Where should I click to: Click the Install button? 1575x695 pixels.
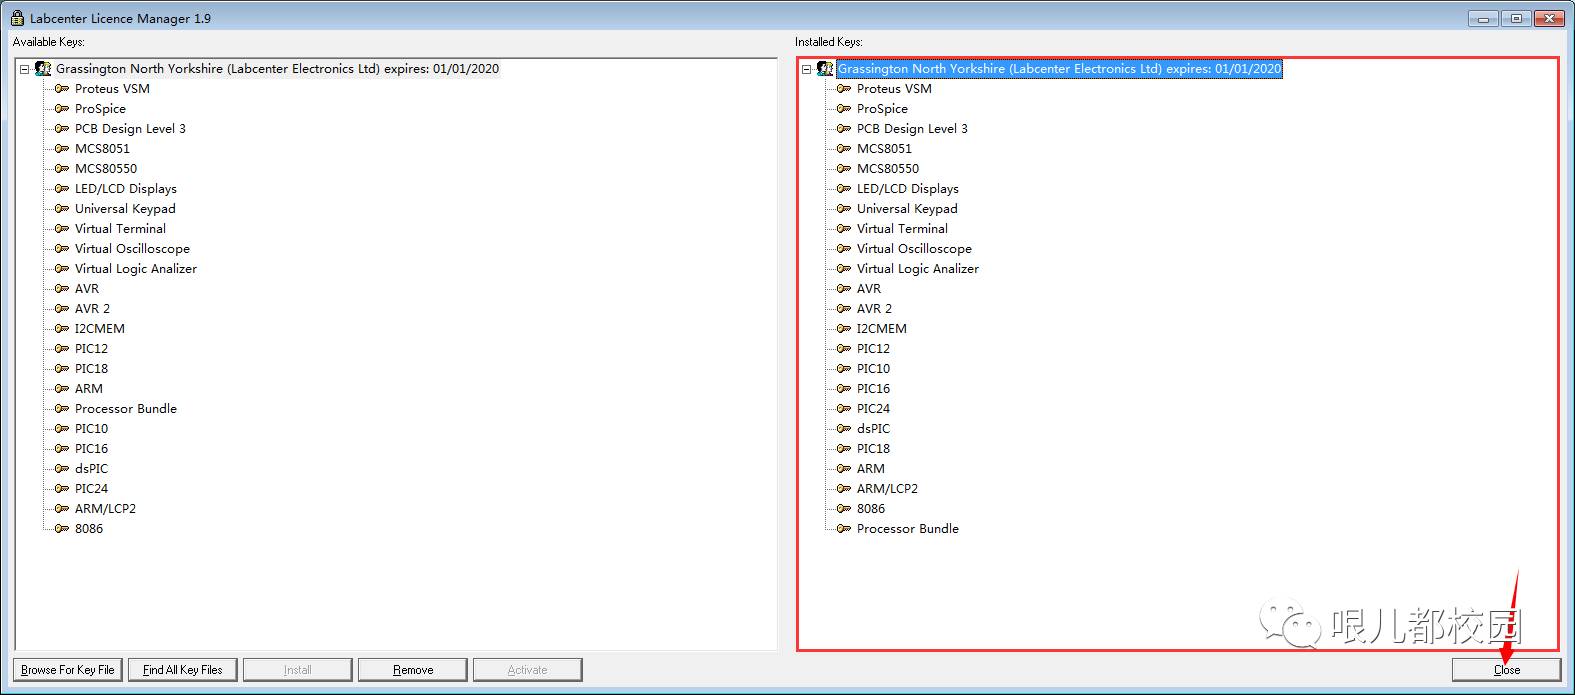[x=298, y=670]
